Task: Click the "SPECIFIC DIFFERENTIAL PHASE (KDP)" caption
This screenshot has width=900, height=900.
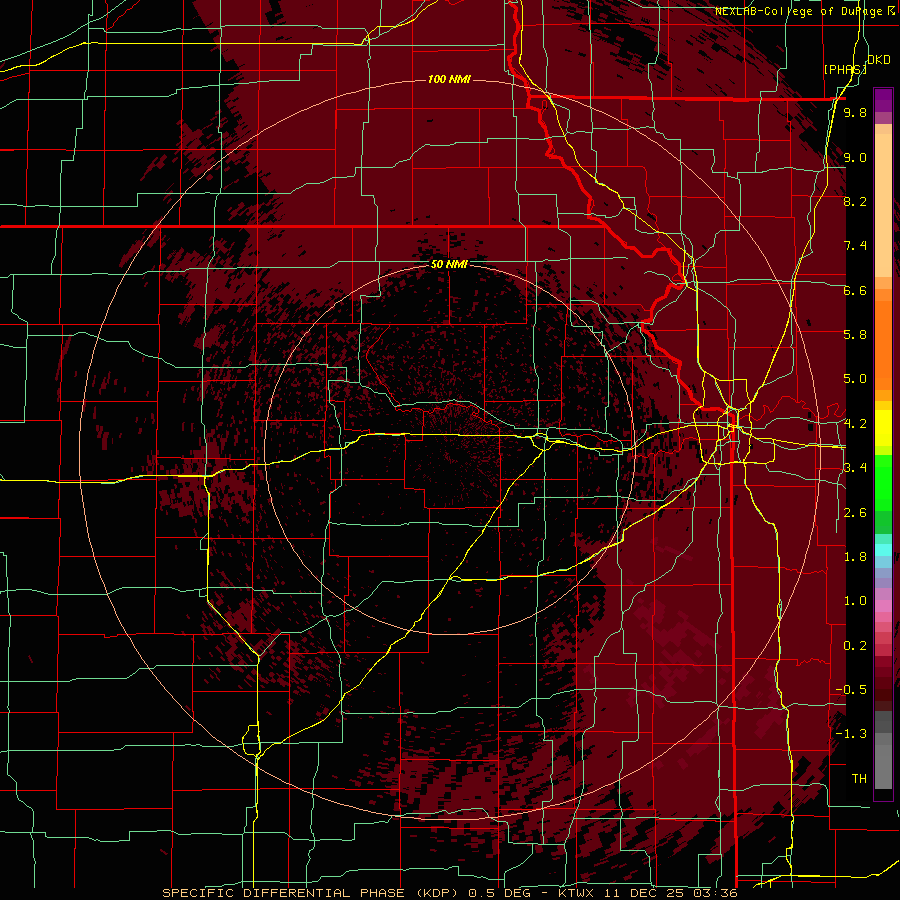Action: point(312,893)
